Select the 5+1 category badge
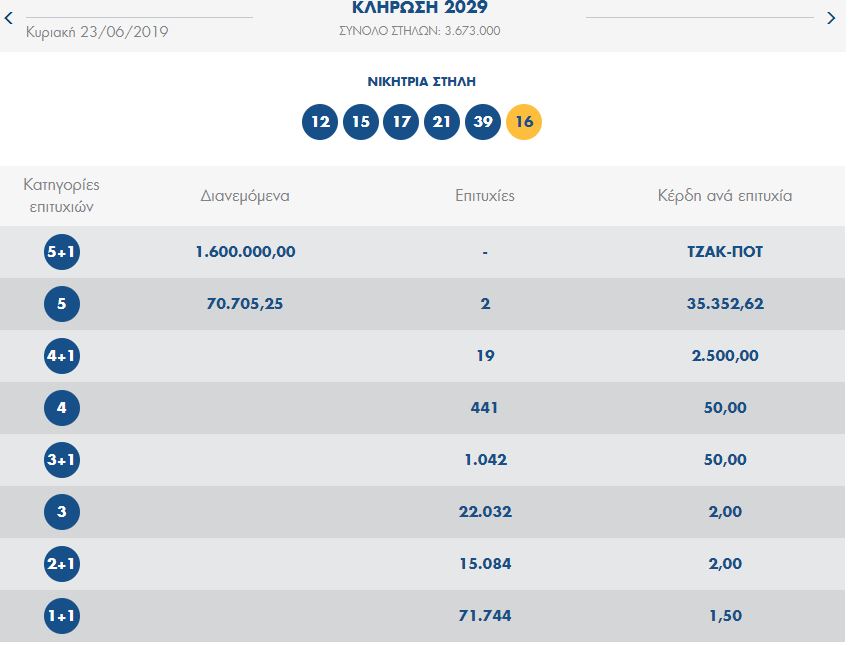The width and height of the screenshot is (860, 646). 62,252
